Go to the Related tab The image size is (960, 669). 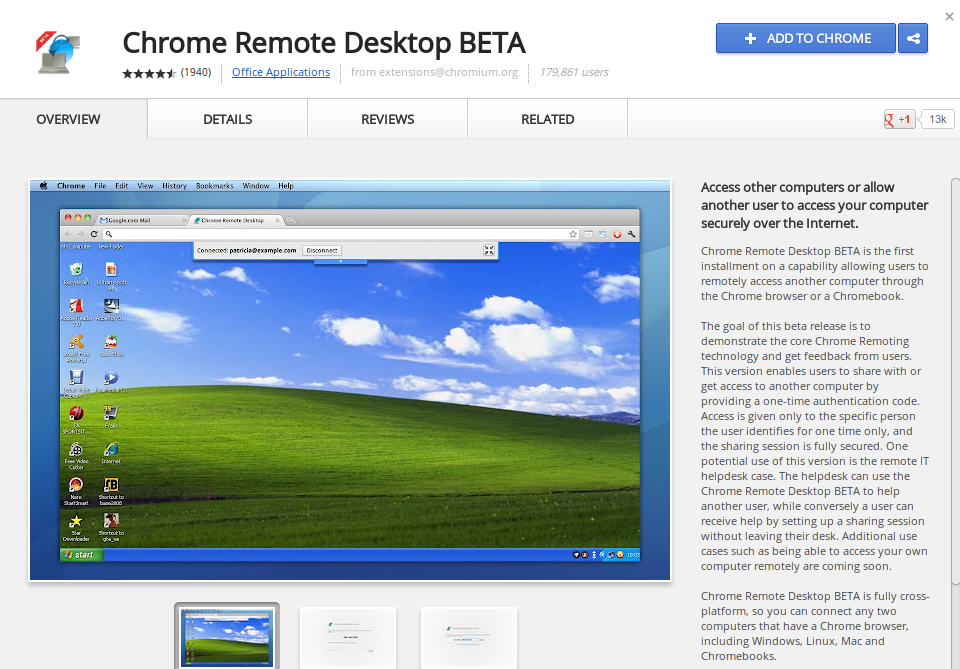point(547,119)
